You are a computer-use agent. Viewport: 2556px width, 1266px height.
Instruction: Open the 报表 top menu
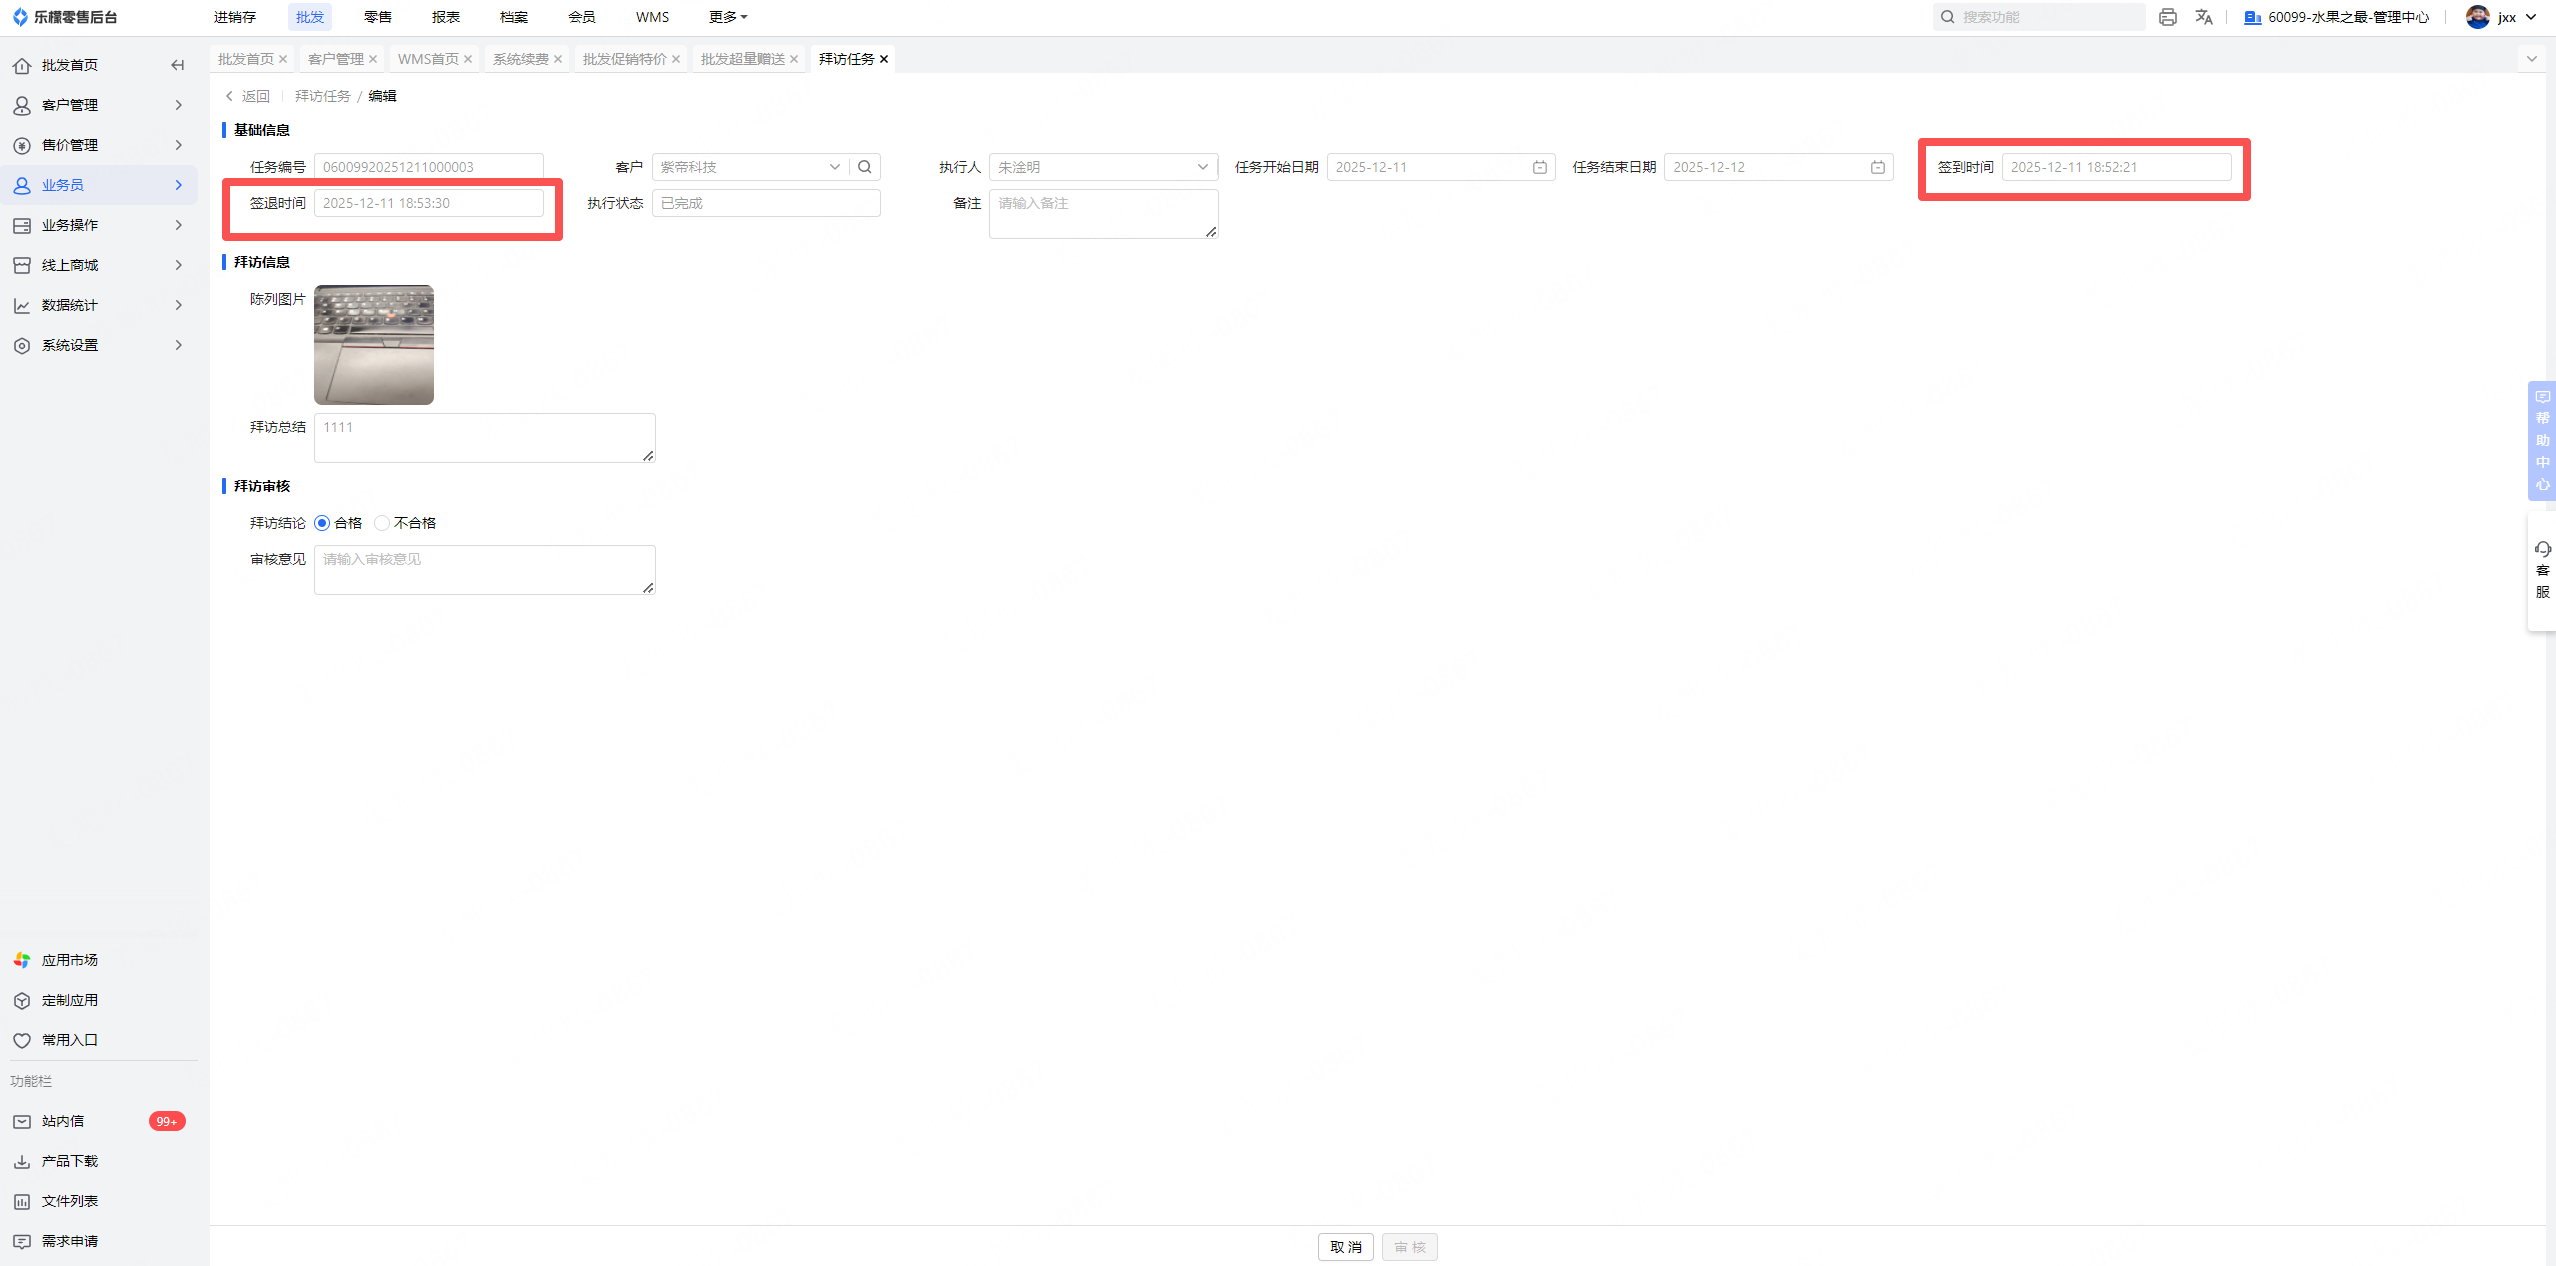445,17
